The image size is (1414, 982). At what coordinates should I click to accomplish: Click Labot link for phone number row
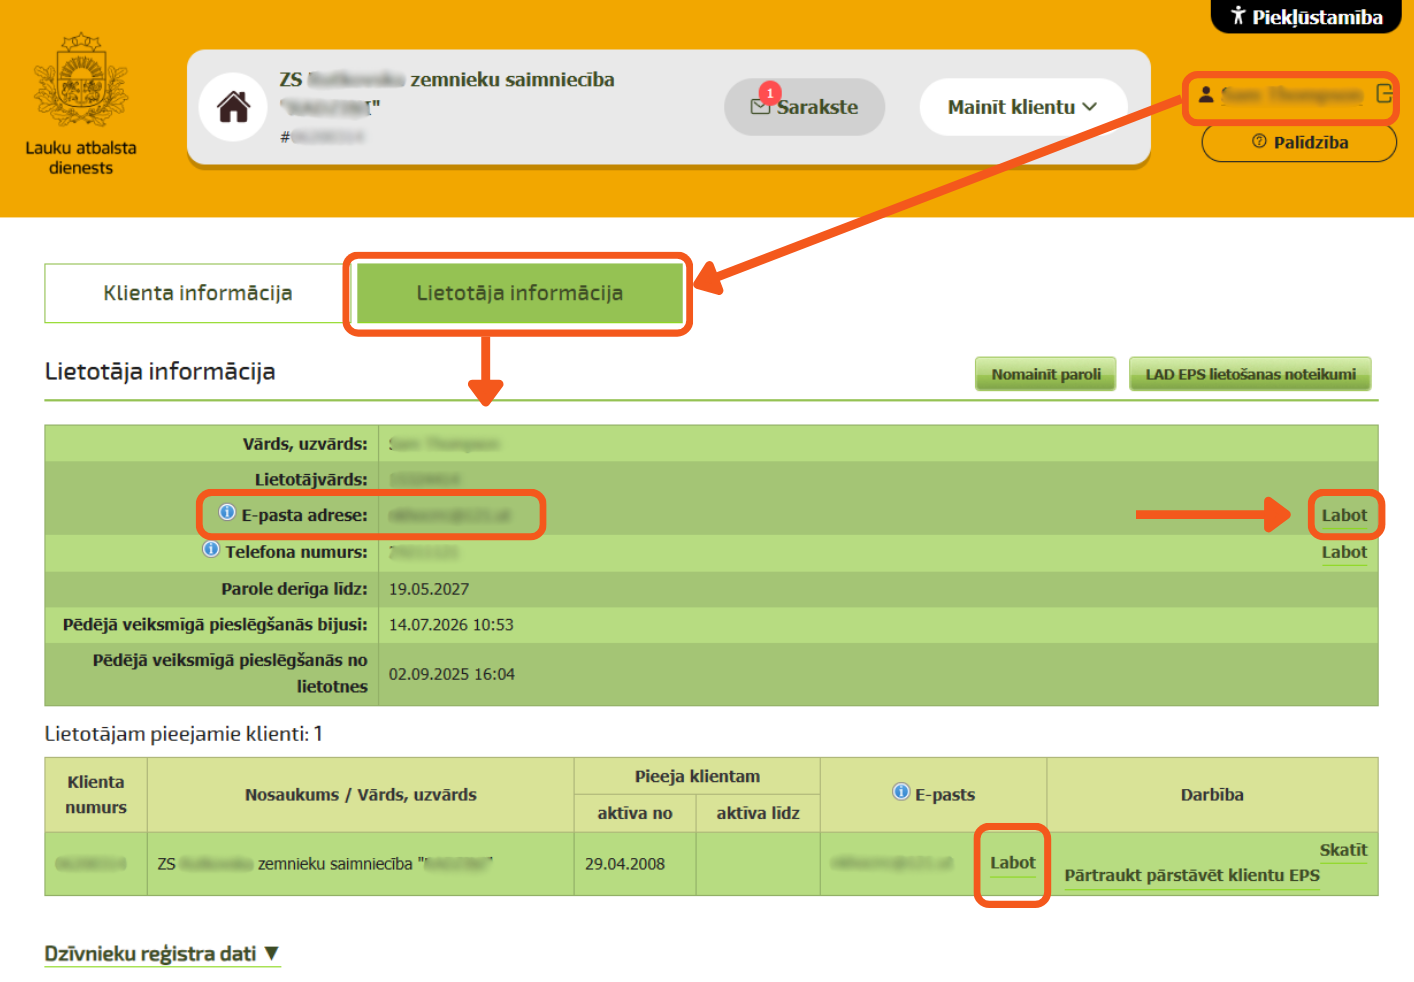pyautogui.click(x=1344, y=553)
